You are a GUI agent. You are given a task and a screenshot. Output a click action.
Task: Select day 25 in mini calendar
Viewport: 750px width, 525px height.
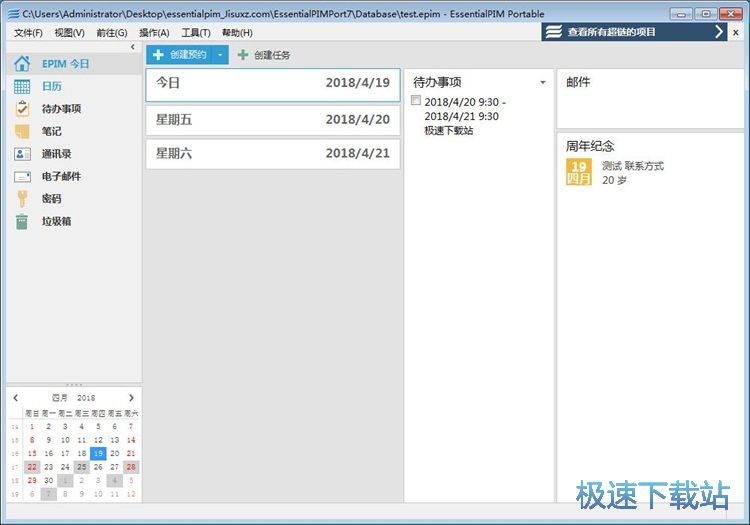(x=82, y=467)
